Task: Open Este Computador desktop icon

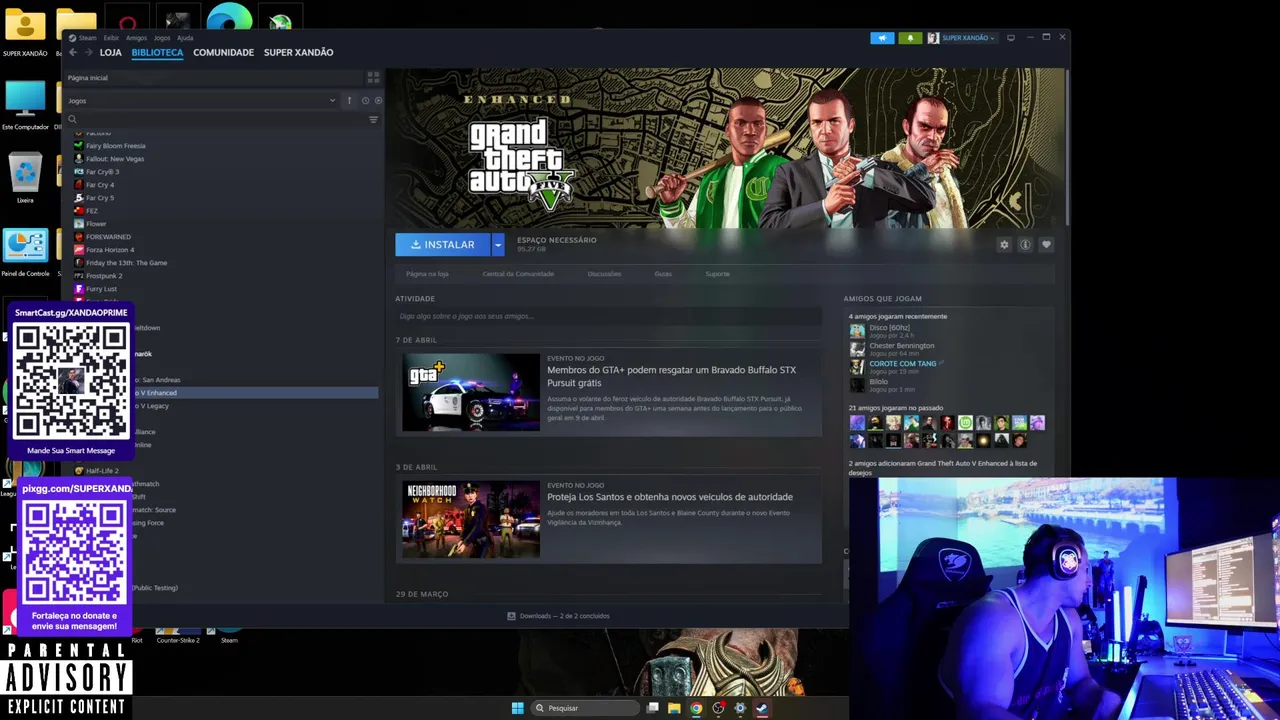Action: [x=25, y=105]
